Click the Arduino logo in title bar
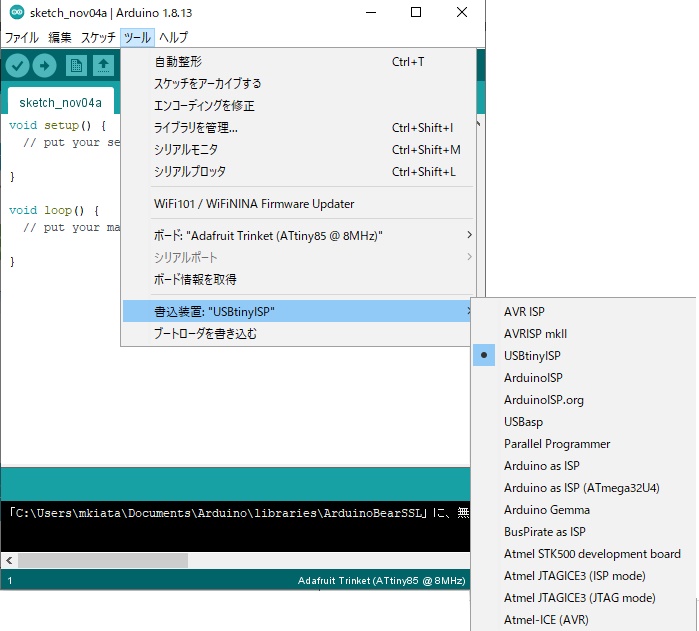The height and width of the screenshot is (631, 699). (x=17, y=12)
